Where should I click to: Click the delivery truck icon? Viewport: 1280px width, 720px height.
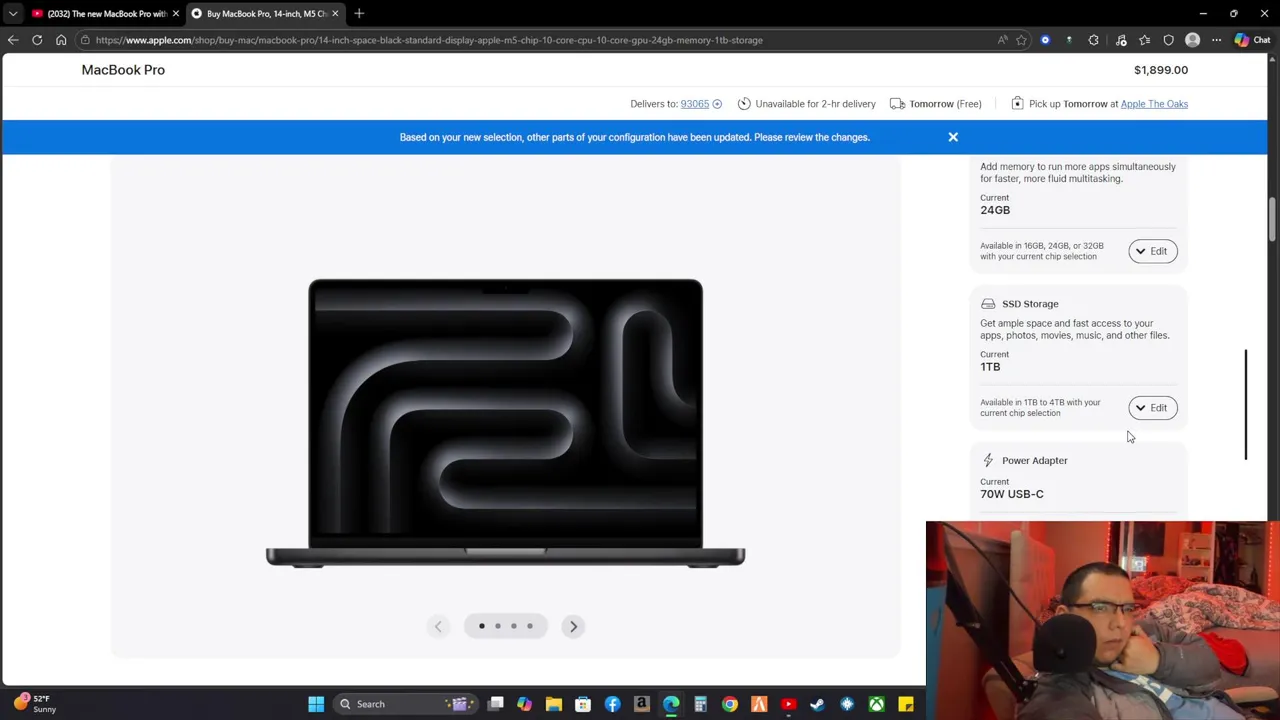[x=897, y=104]
